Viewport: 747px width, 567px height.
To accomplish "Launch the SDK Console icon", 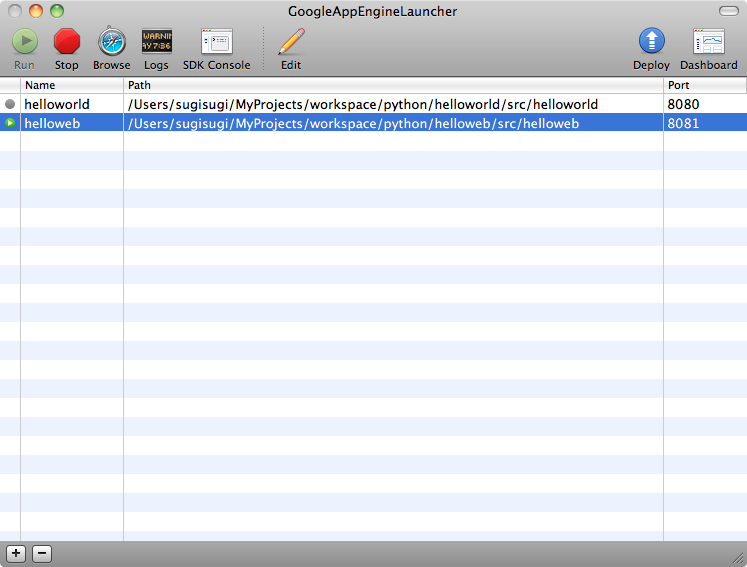I will coord(217,41).
